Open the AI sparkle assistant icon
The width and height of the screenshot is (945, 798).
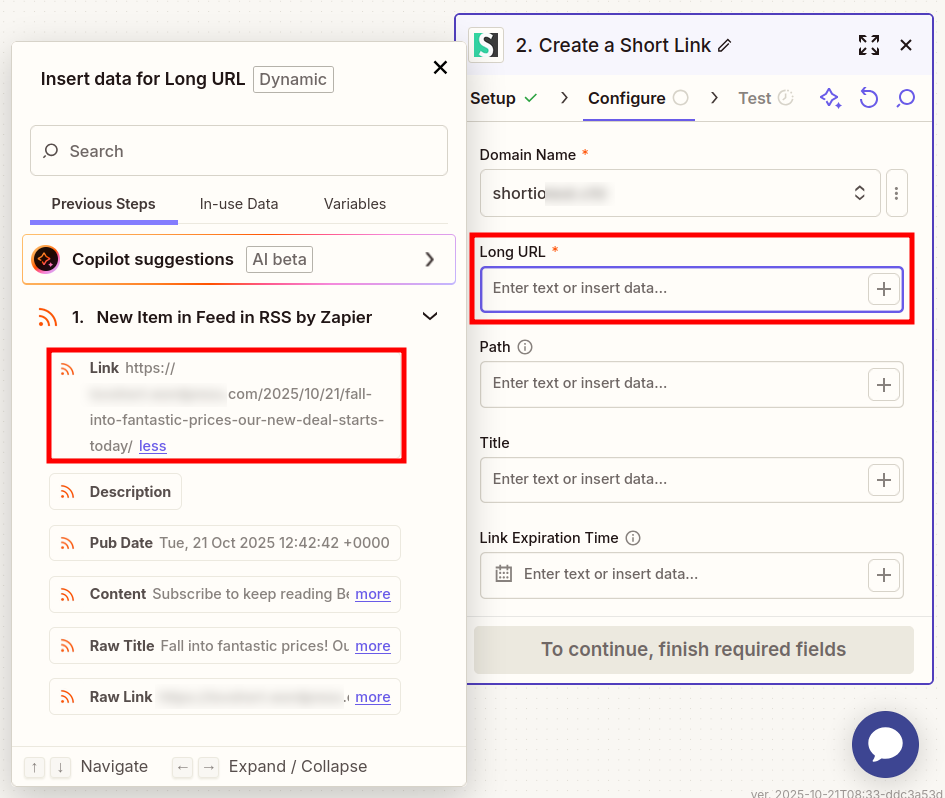pos(830,98)
